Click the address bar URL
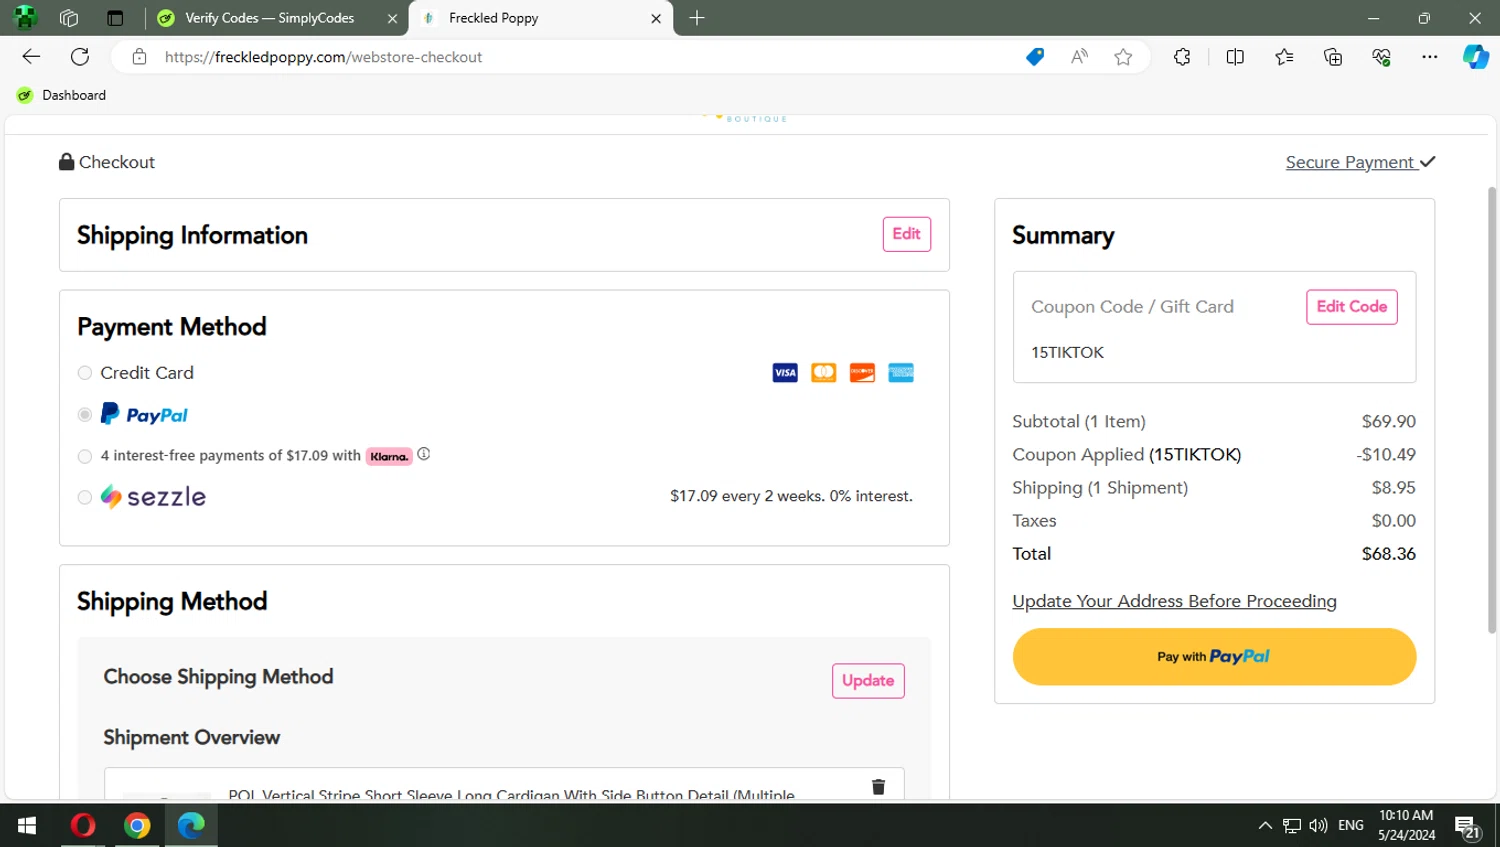The width and height of the screenshot is (1500, 847). (323, 57)
